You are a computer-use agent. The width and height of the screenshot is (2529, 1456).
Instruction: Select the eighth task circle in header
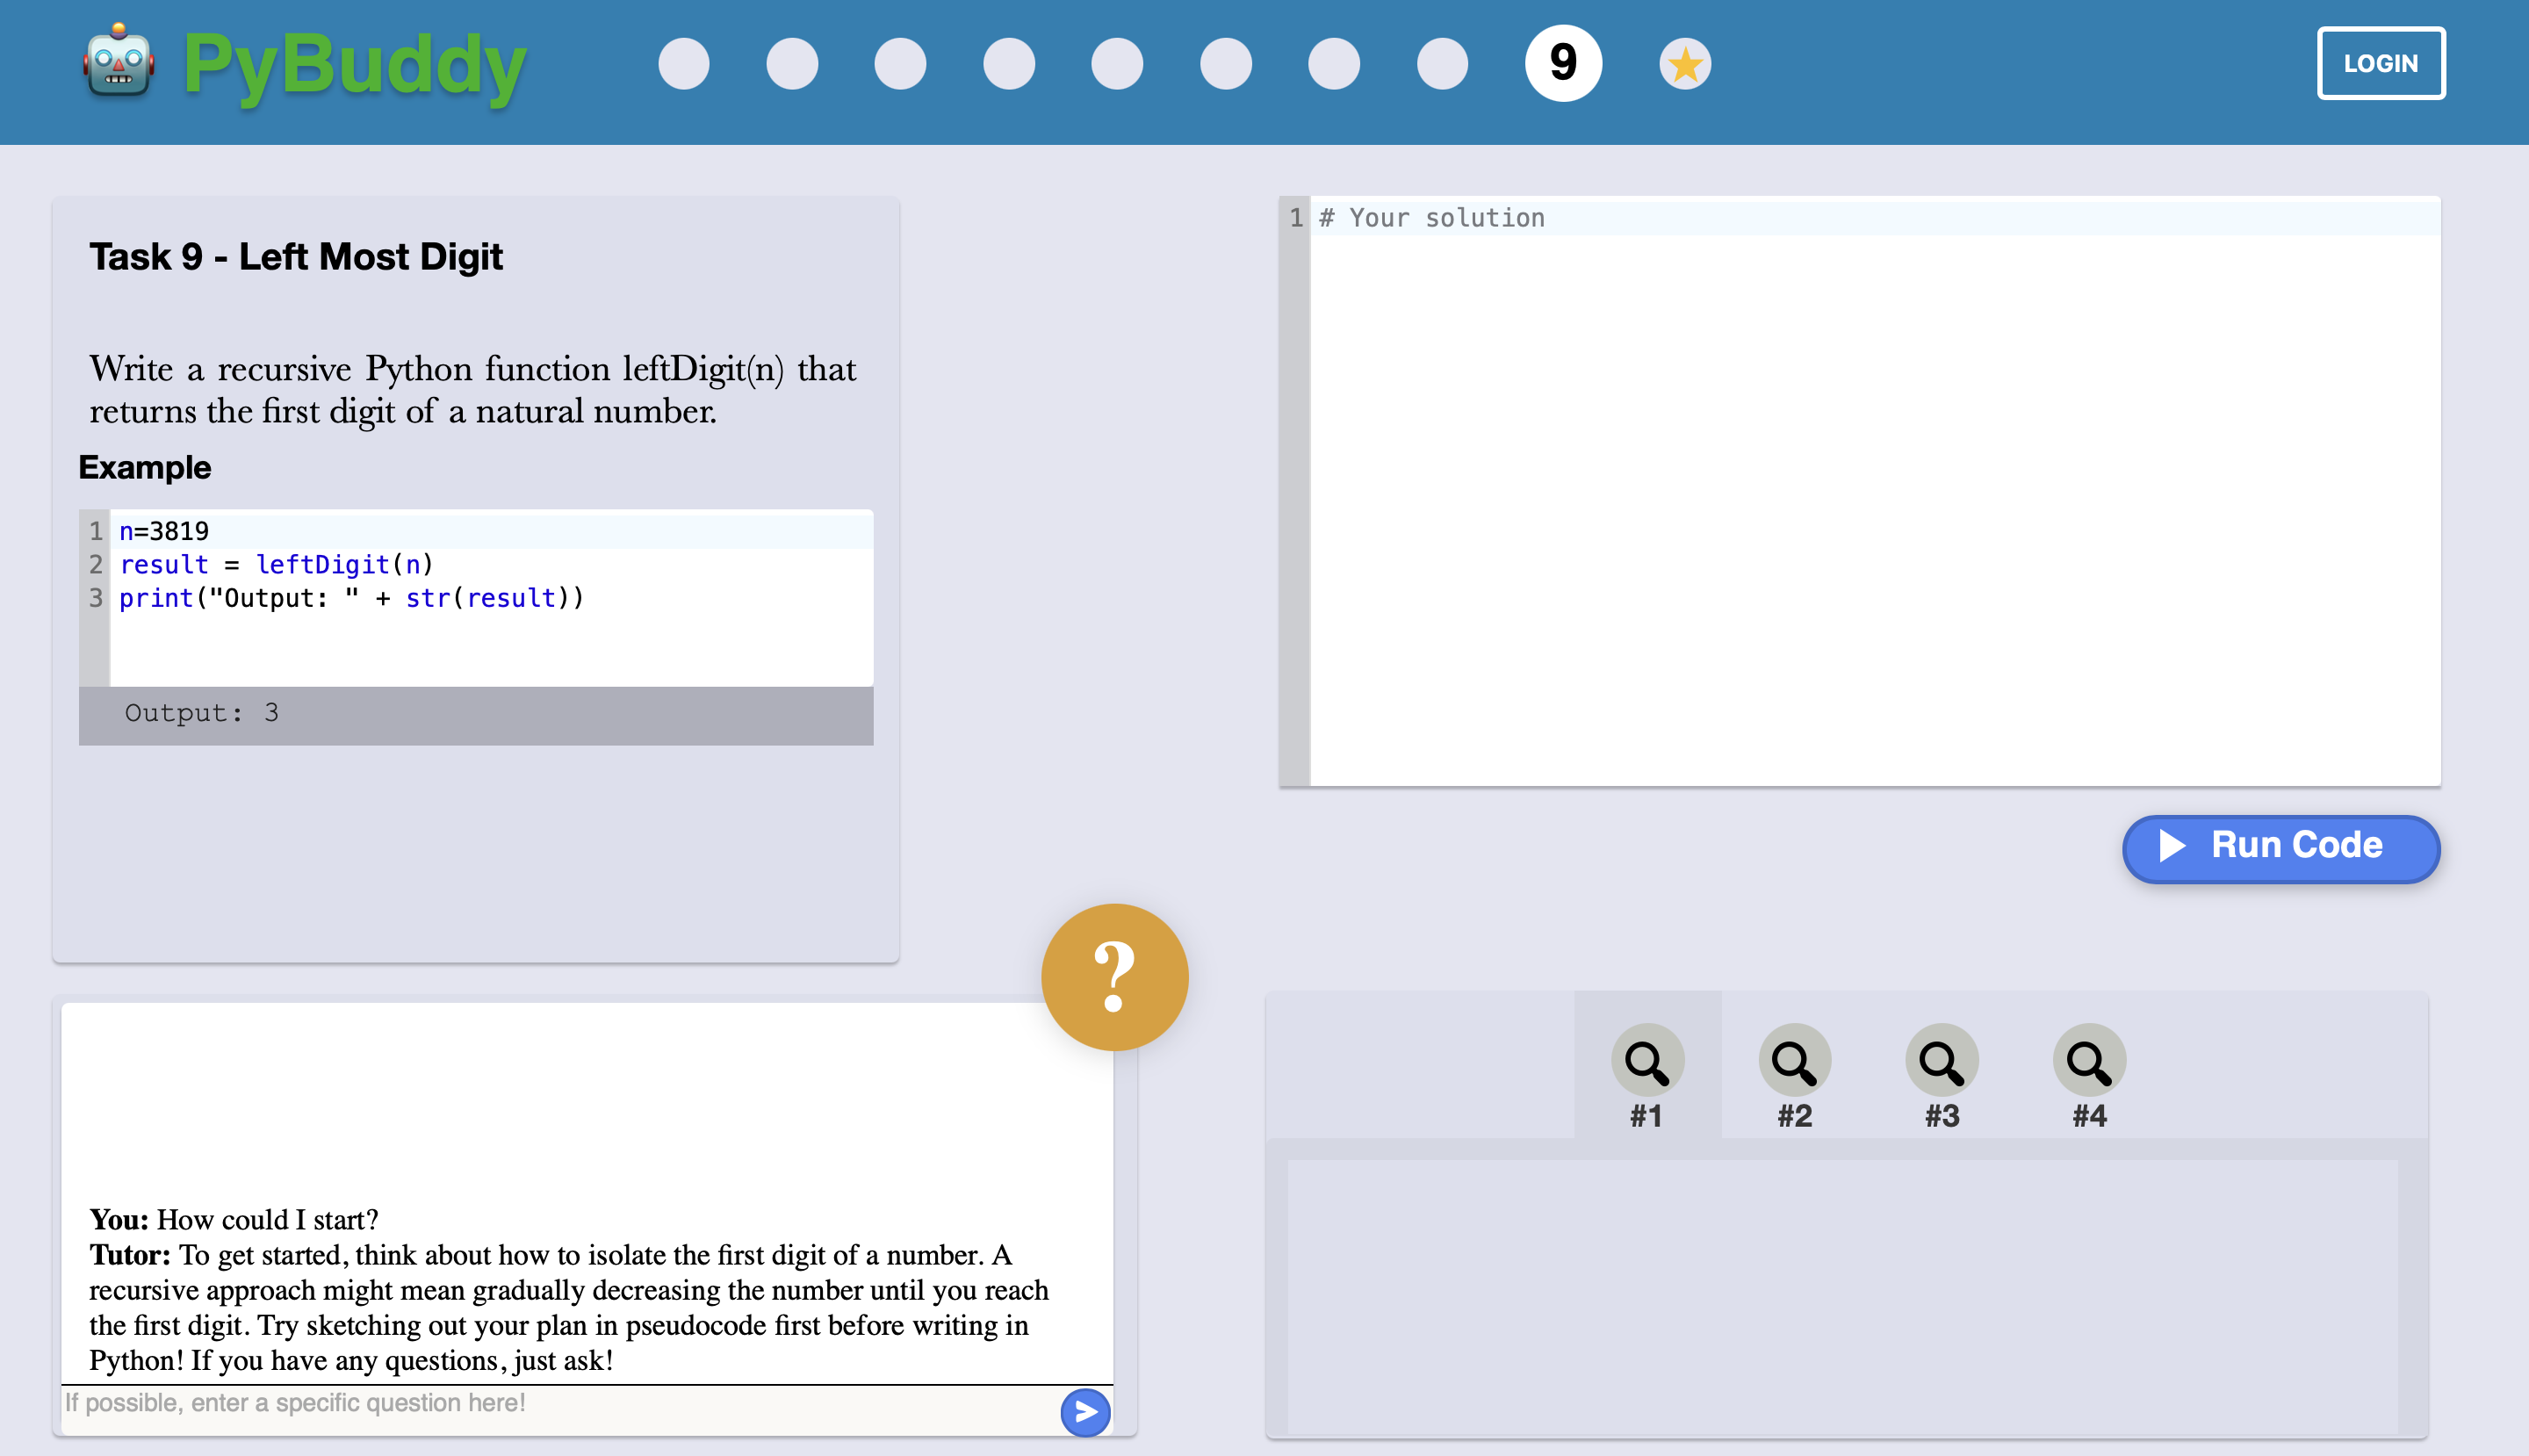[x=1442, y=64]
